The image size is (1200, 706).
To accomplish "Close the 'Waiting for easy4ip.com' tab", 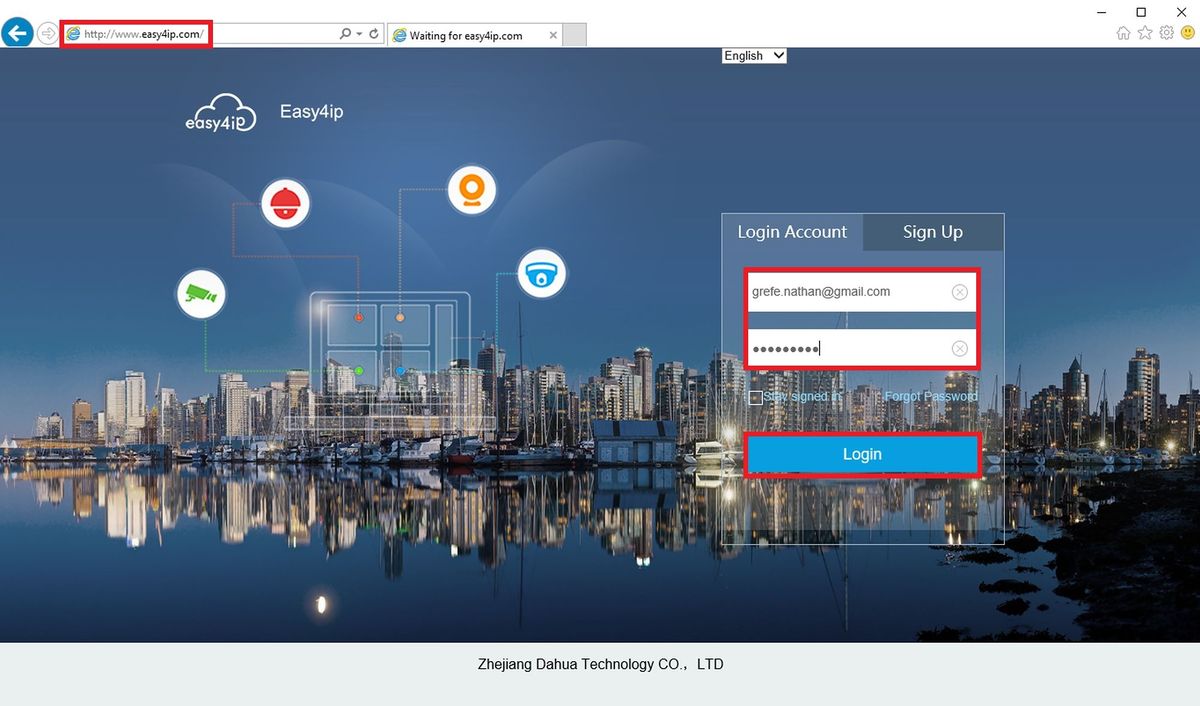I will 554,36.
